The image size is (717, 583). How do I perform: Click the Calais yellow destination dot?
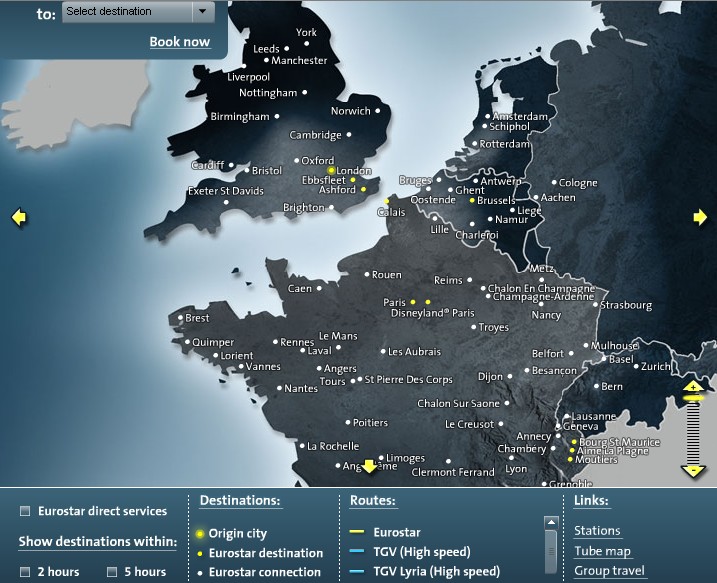[387, 201]
